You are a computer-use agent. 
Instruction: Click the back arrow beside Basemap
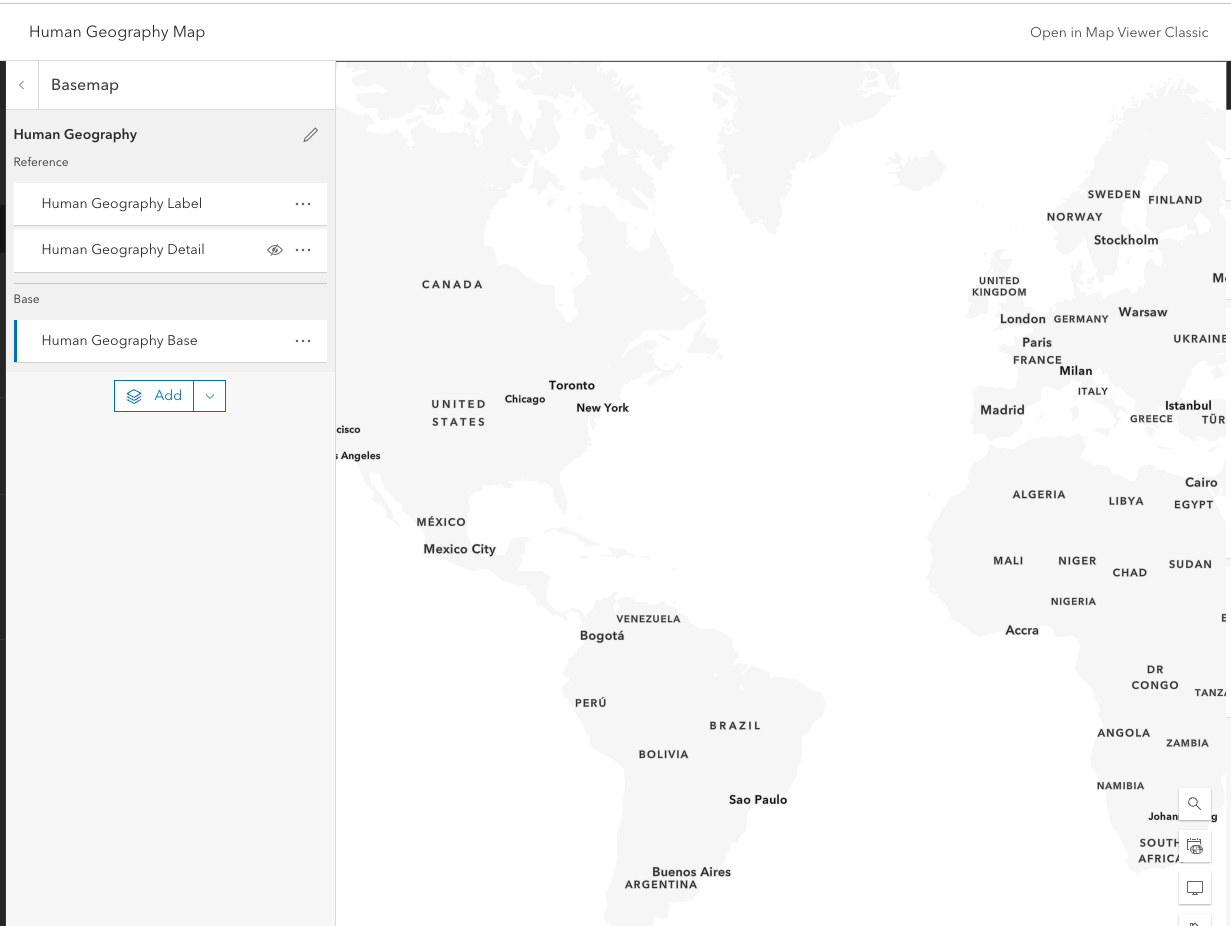click(x=22, y=85)
